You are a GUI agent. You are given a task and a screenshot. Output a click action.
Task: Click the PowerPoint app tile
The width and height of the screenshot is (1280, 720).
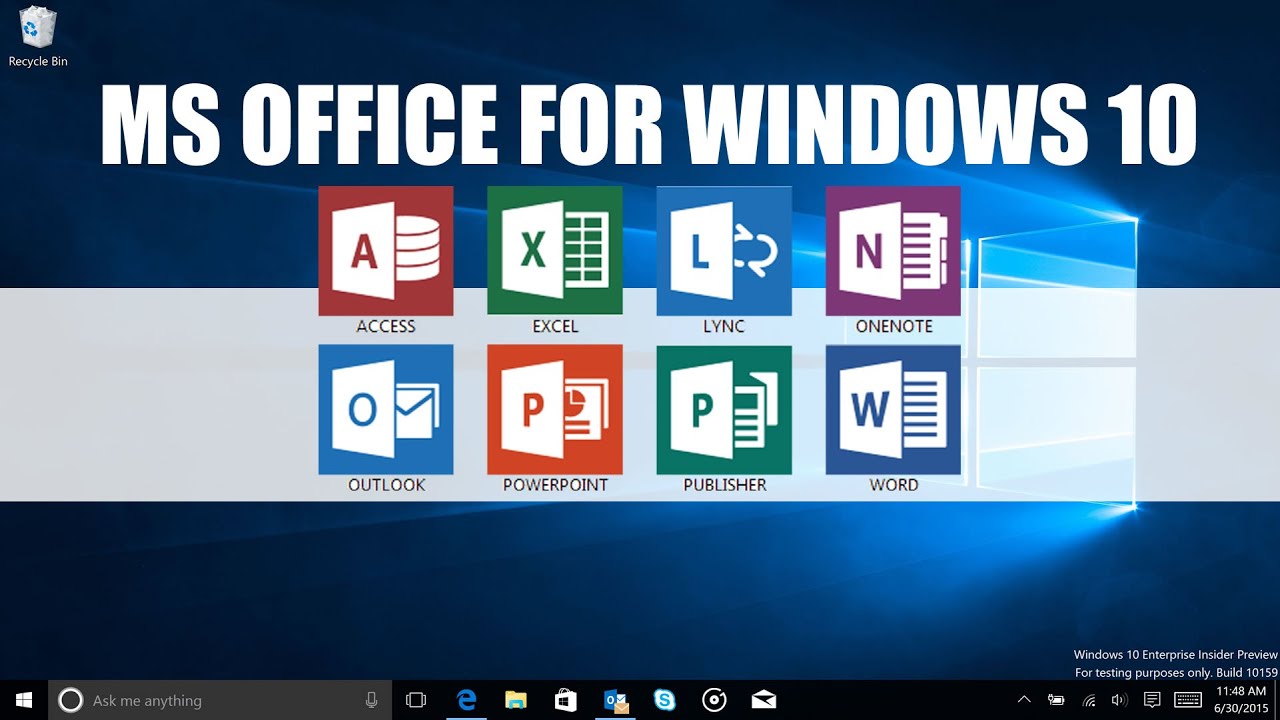point(555,410)
